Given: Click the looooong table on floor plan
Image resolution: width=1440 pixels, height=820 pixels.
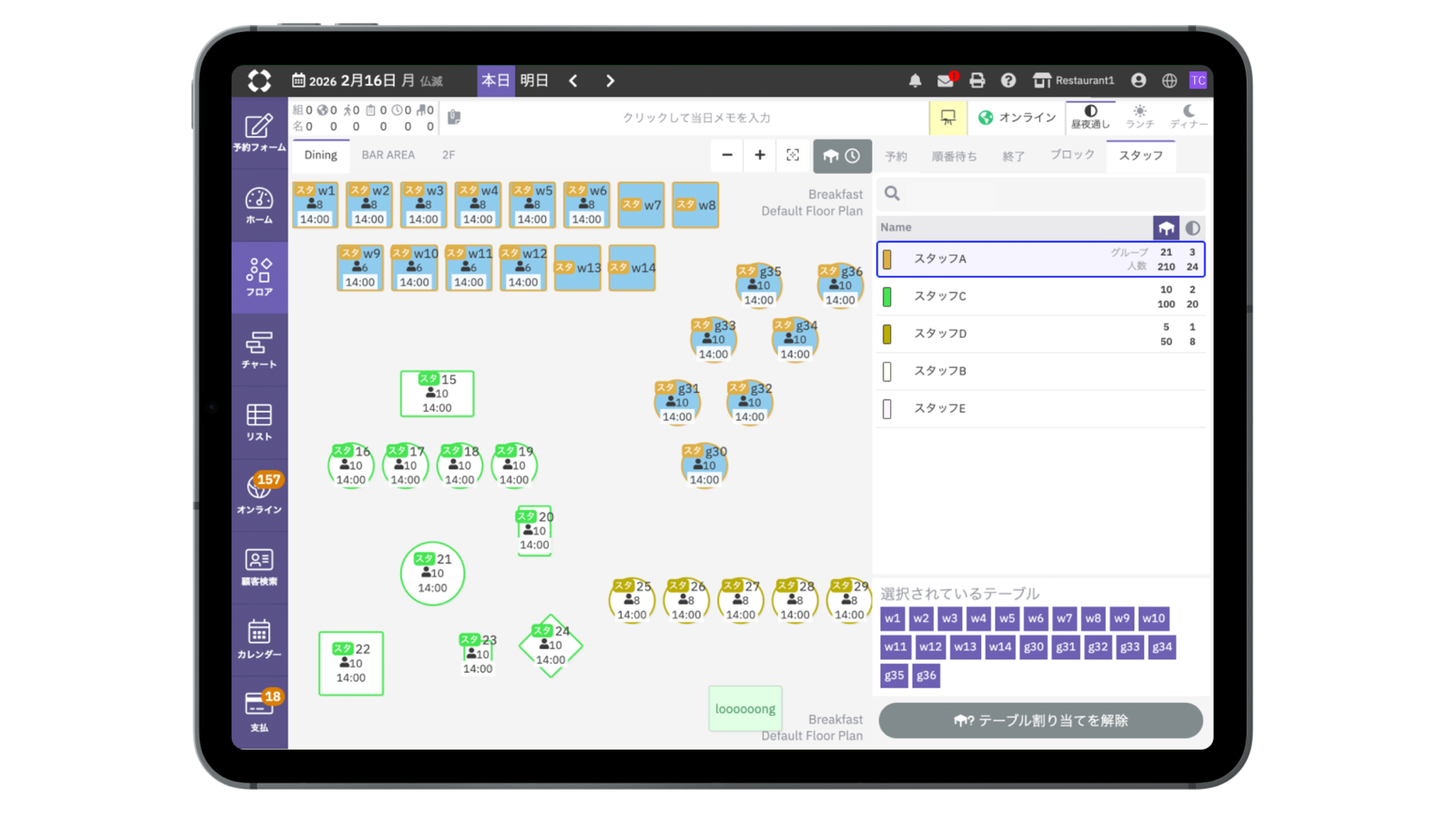Looking at the screenshot, I should [745, 709].
